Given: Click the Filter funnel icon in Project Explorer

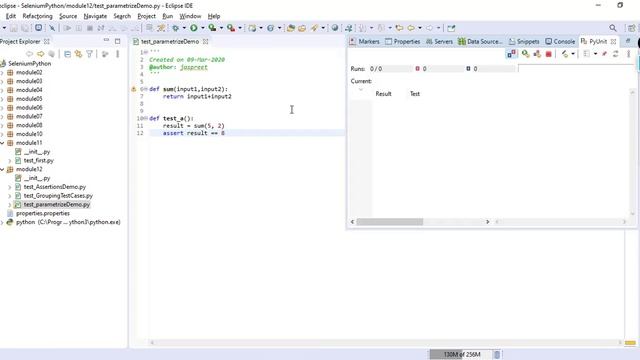Looking at the screenshot, I should tap(89, 54).
